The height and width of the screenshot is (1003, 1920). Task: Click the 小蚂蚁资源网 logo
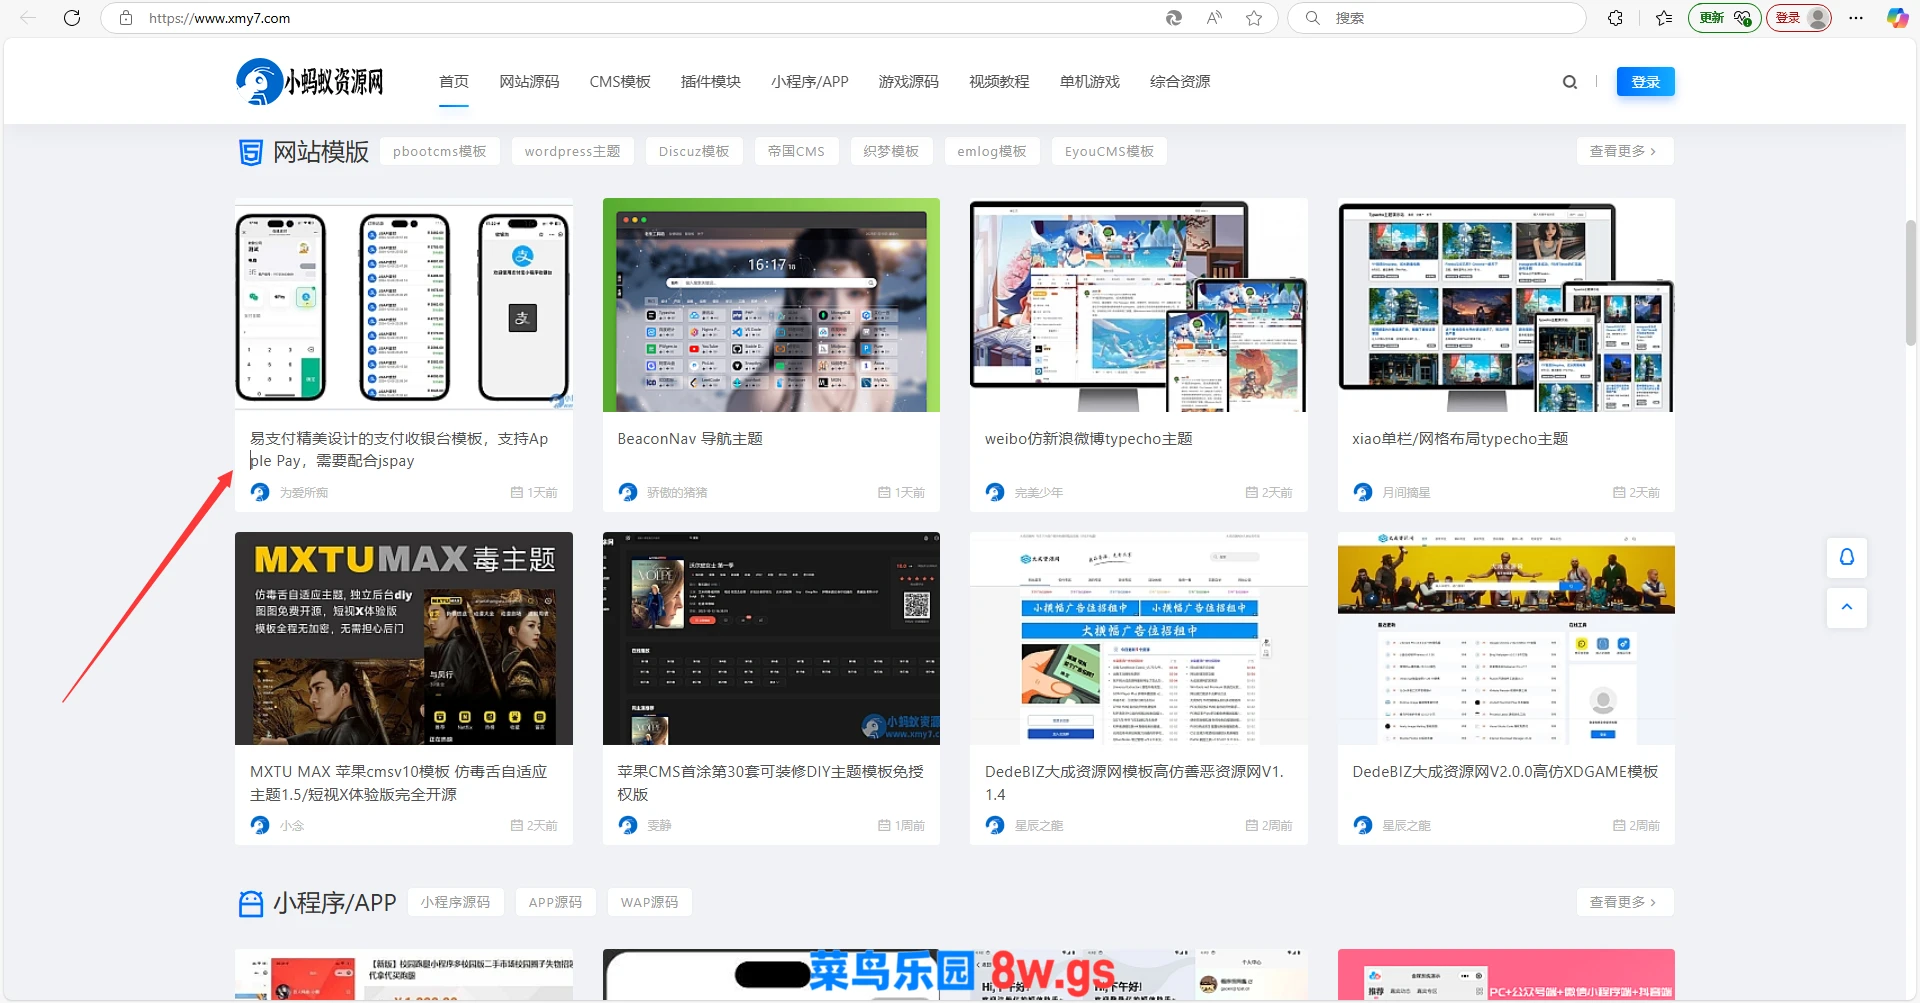(x=310, y=81)
